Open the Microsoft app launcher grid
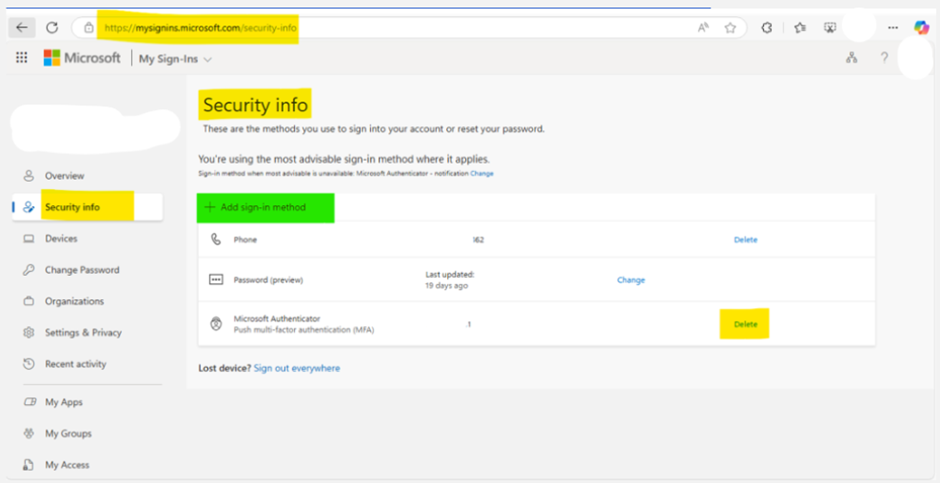Image resolution: width=940 pixels, height=483 pixels. pyautogui.click(x=22, y=58)
